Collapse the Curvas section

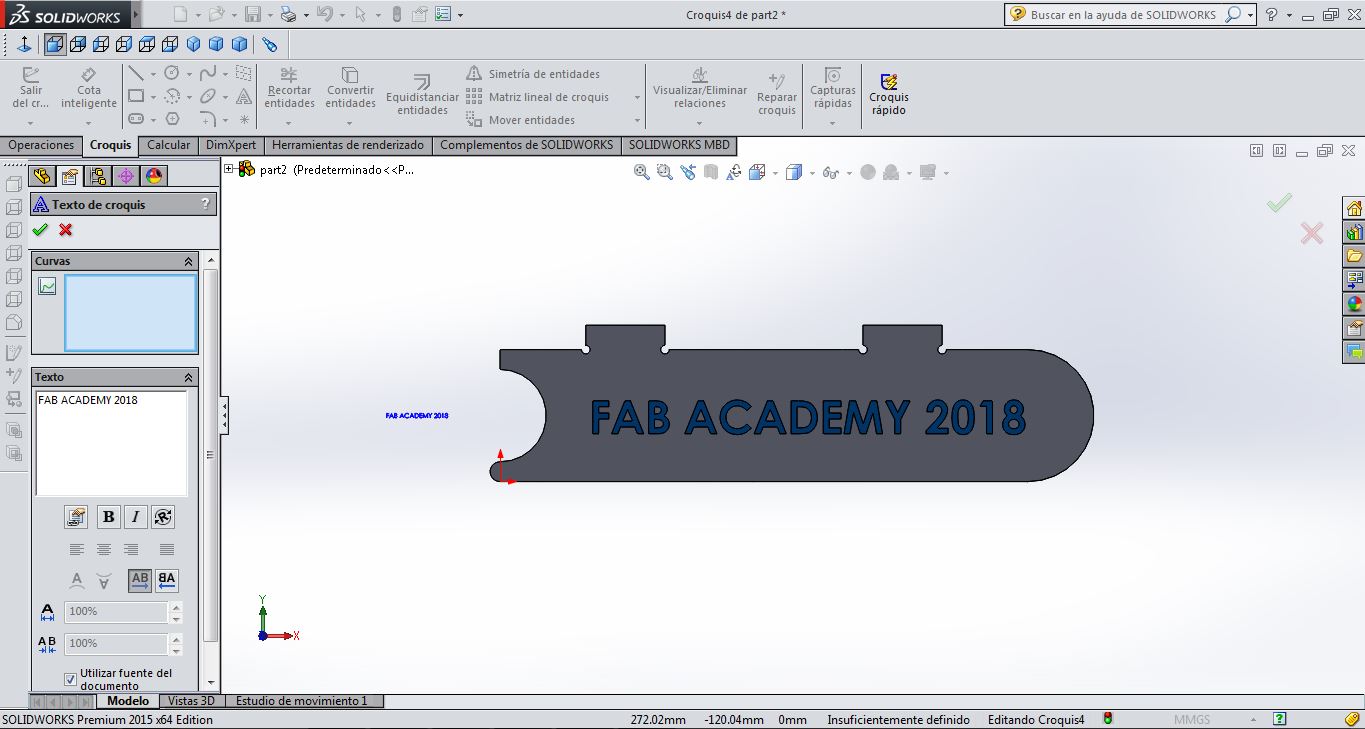tap(188, 261)
